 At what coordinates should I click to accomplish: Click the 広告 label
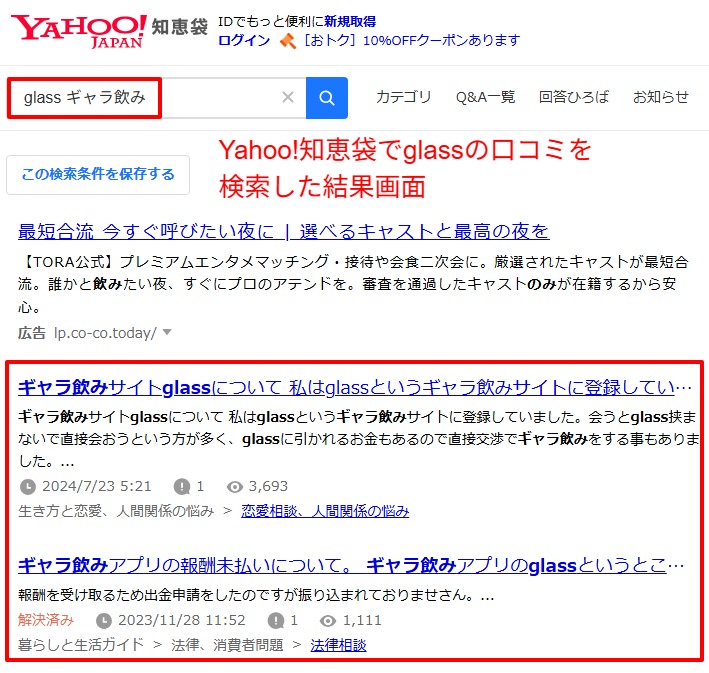tap(32, 333)
